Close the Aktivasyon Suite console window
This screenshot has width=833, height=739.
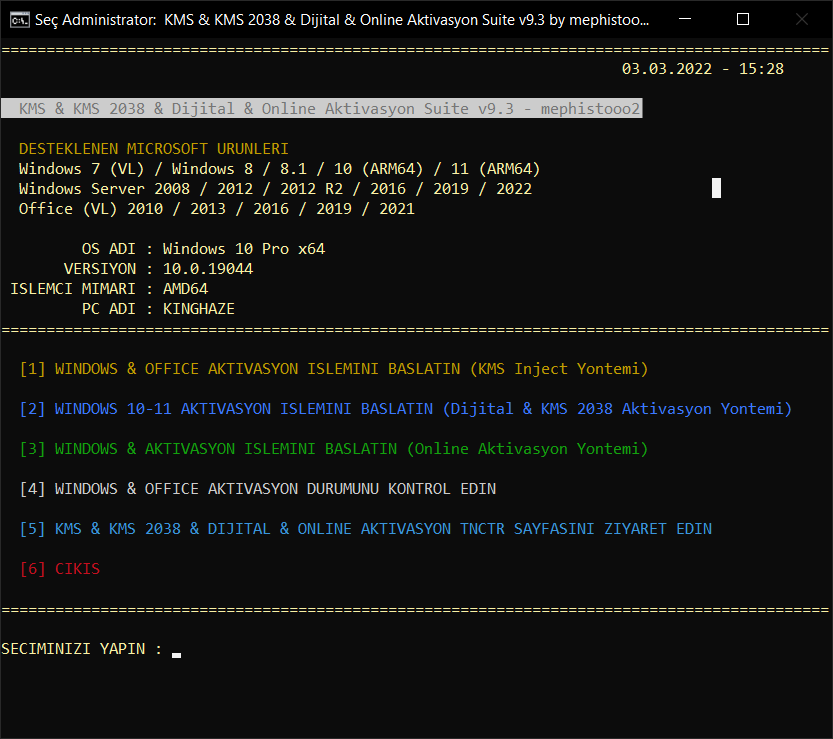801,19
